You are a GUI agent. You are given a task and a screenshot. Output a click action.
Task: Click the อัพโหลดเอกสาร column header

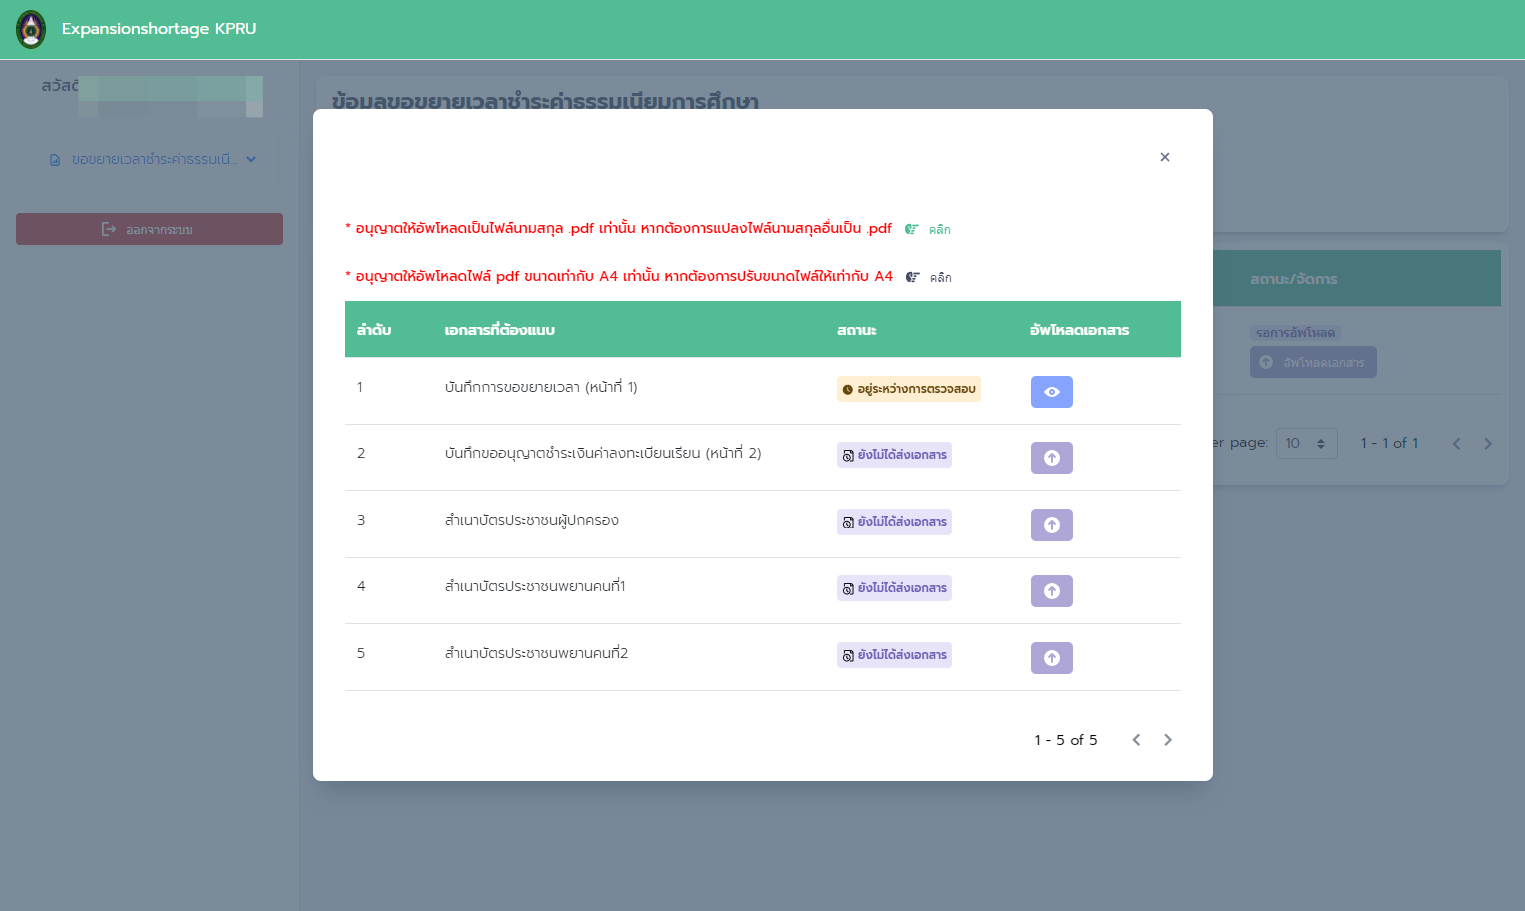pyautogui.click(x=1080, y=330)
